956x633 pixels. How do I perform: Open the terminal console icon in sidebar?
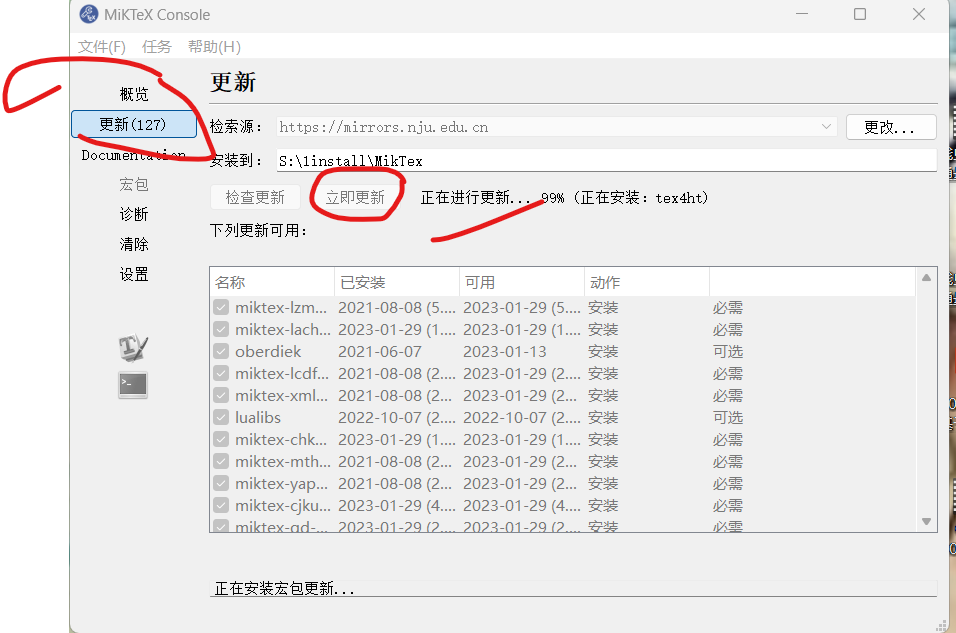(133, 385)
